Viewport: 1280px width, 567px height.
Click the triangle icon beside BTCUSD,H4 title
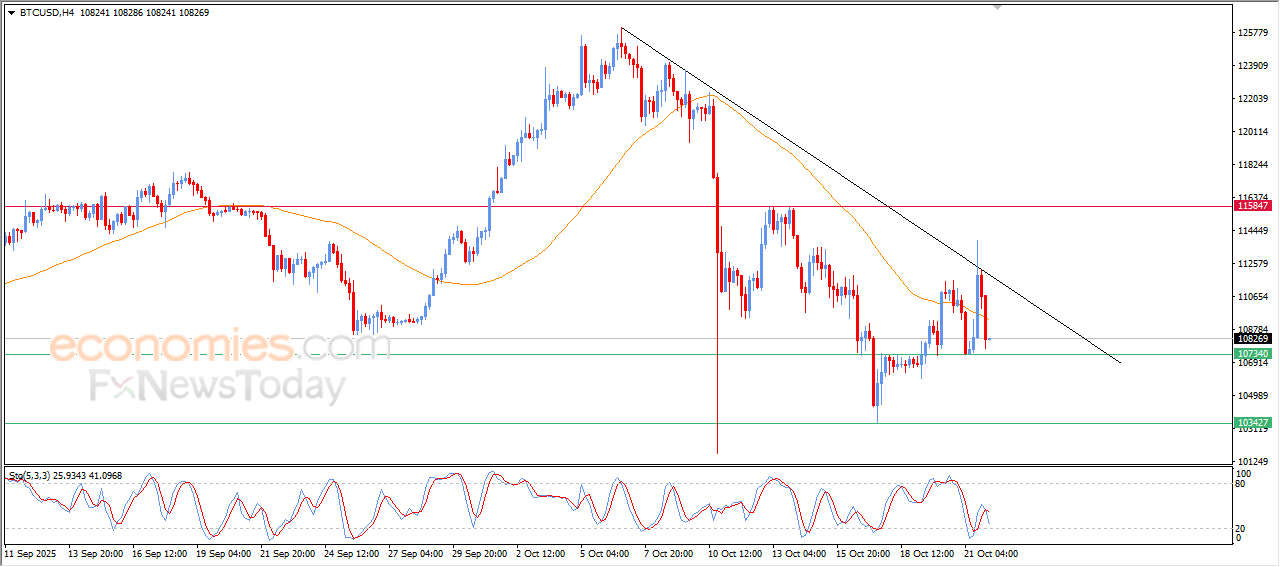[11, 13]
